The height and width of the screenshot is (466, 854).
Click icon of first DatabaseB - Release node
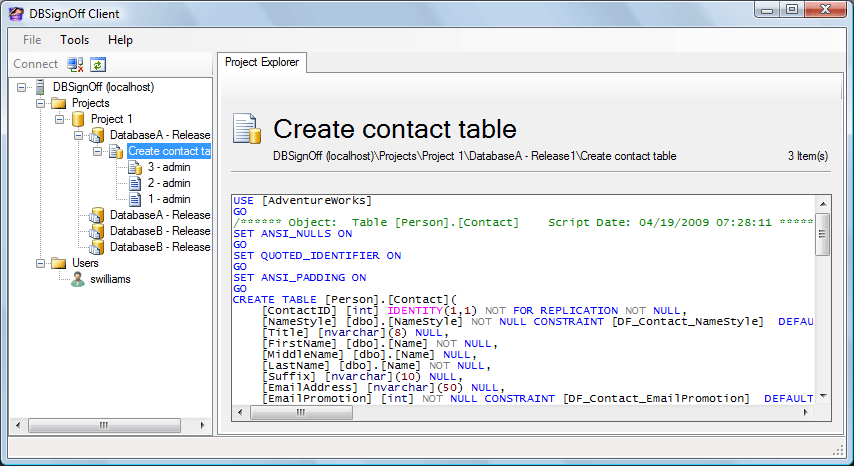coord(96,231)
